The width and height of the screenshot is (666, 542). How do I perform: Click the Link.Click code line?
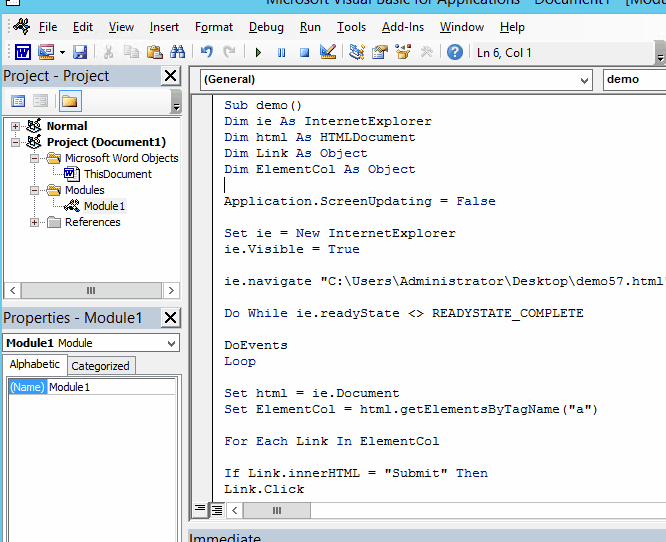(264, 489)
